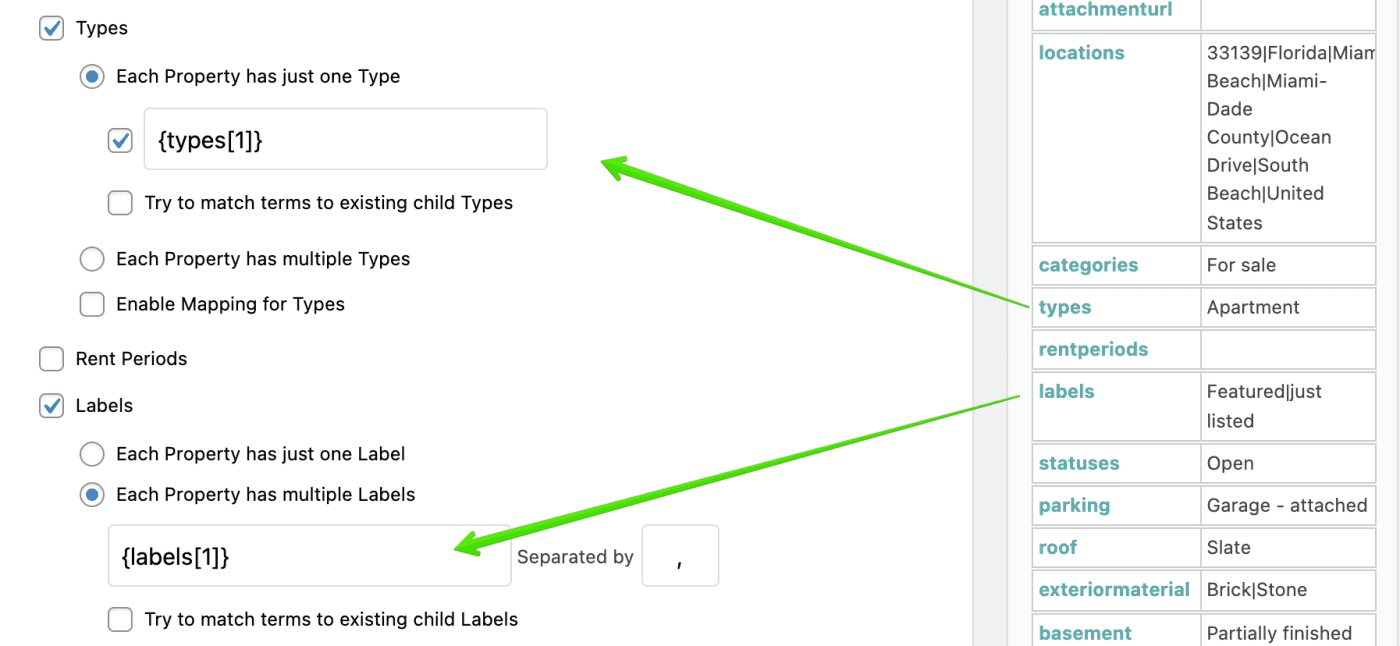Select "Each Property has just one Label"

(92, 454)
